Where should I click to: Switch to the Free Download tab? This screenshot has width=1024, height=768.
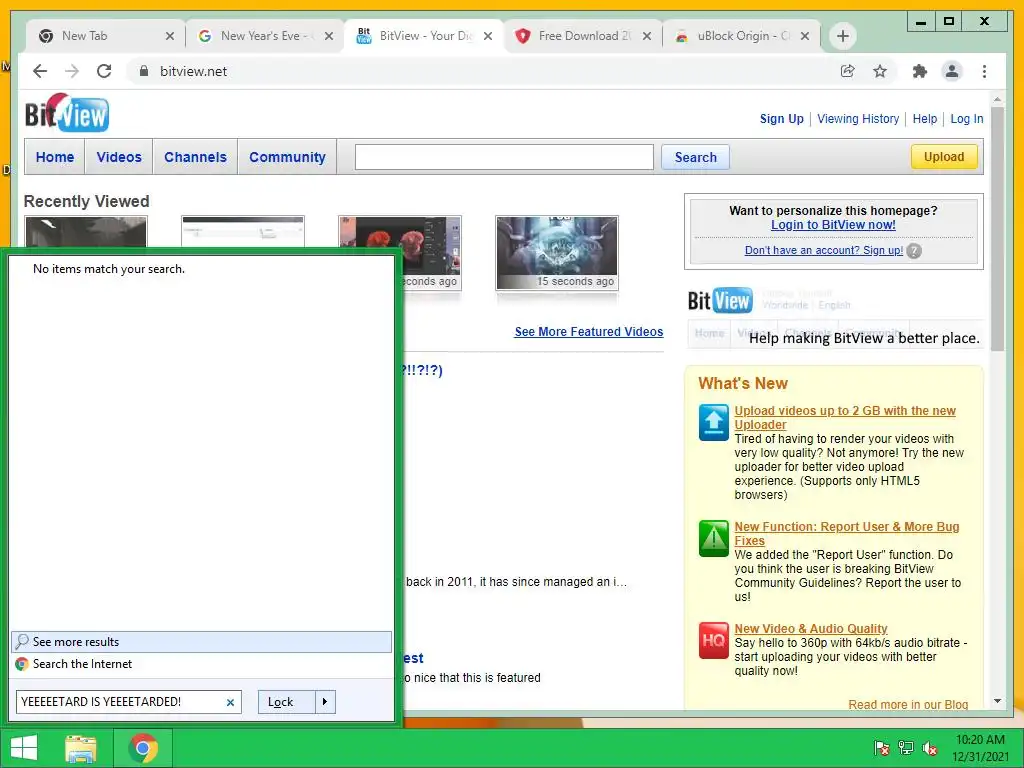pos(575,36)
